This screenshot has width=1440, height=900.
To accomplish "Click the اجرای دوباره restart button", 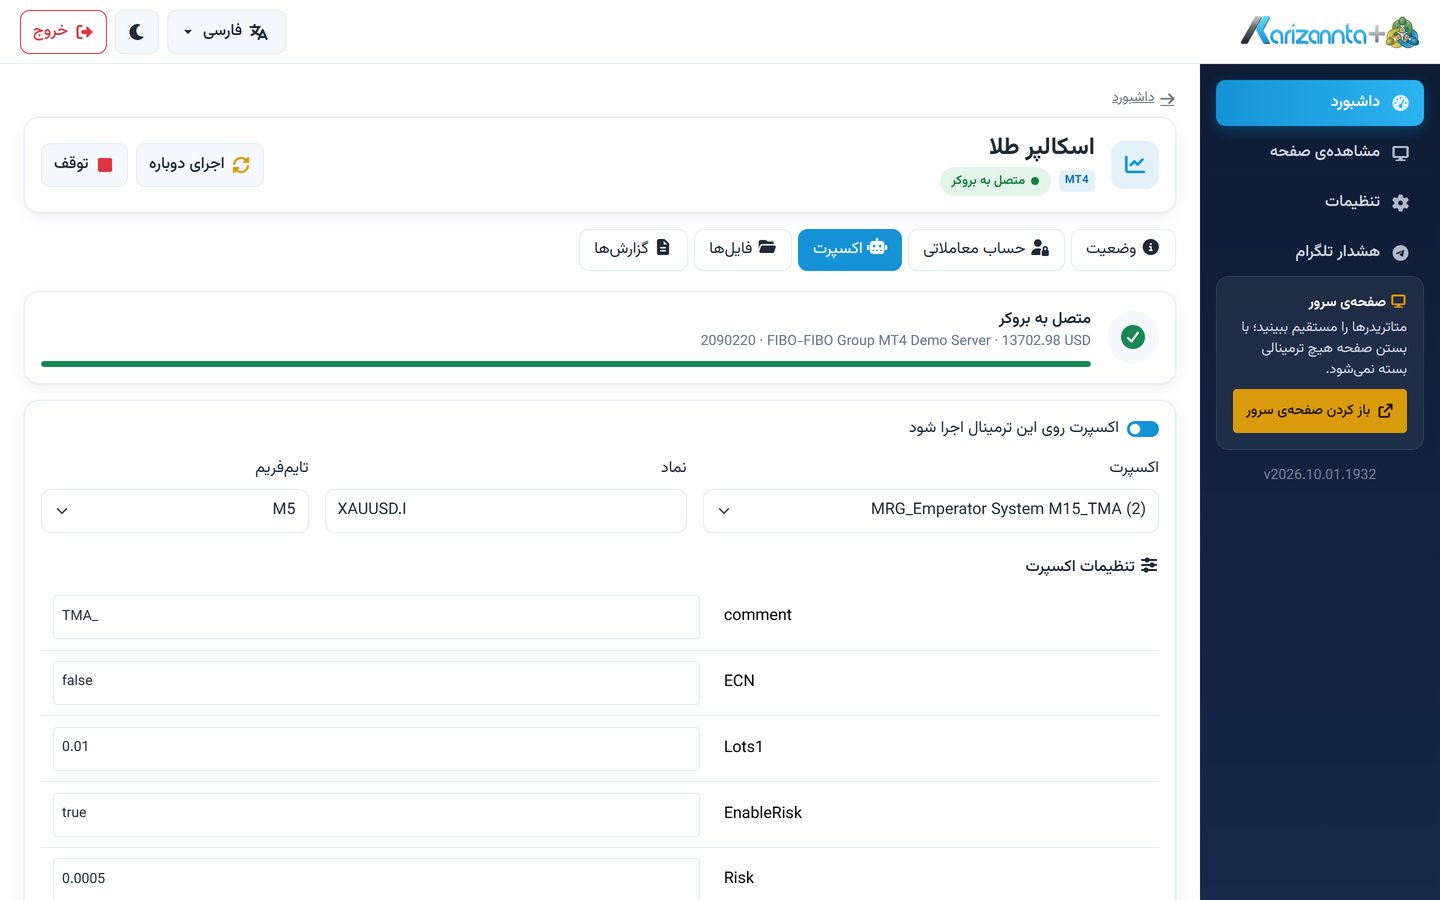I will (x=200, y=165).
